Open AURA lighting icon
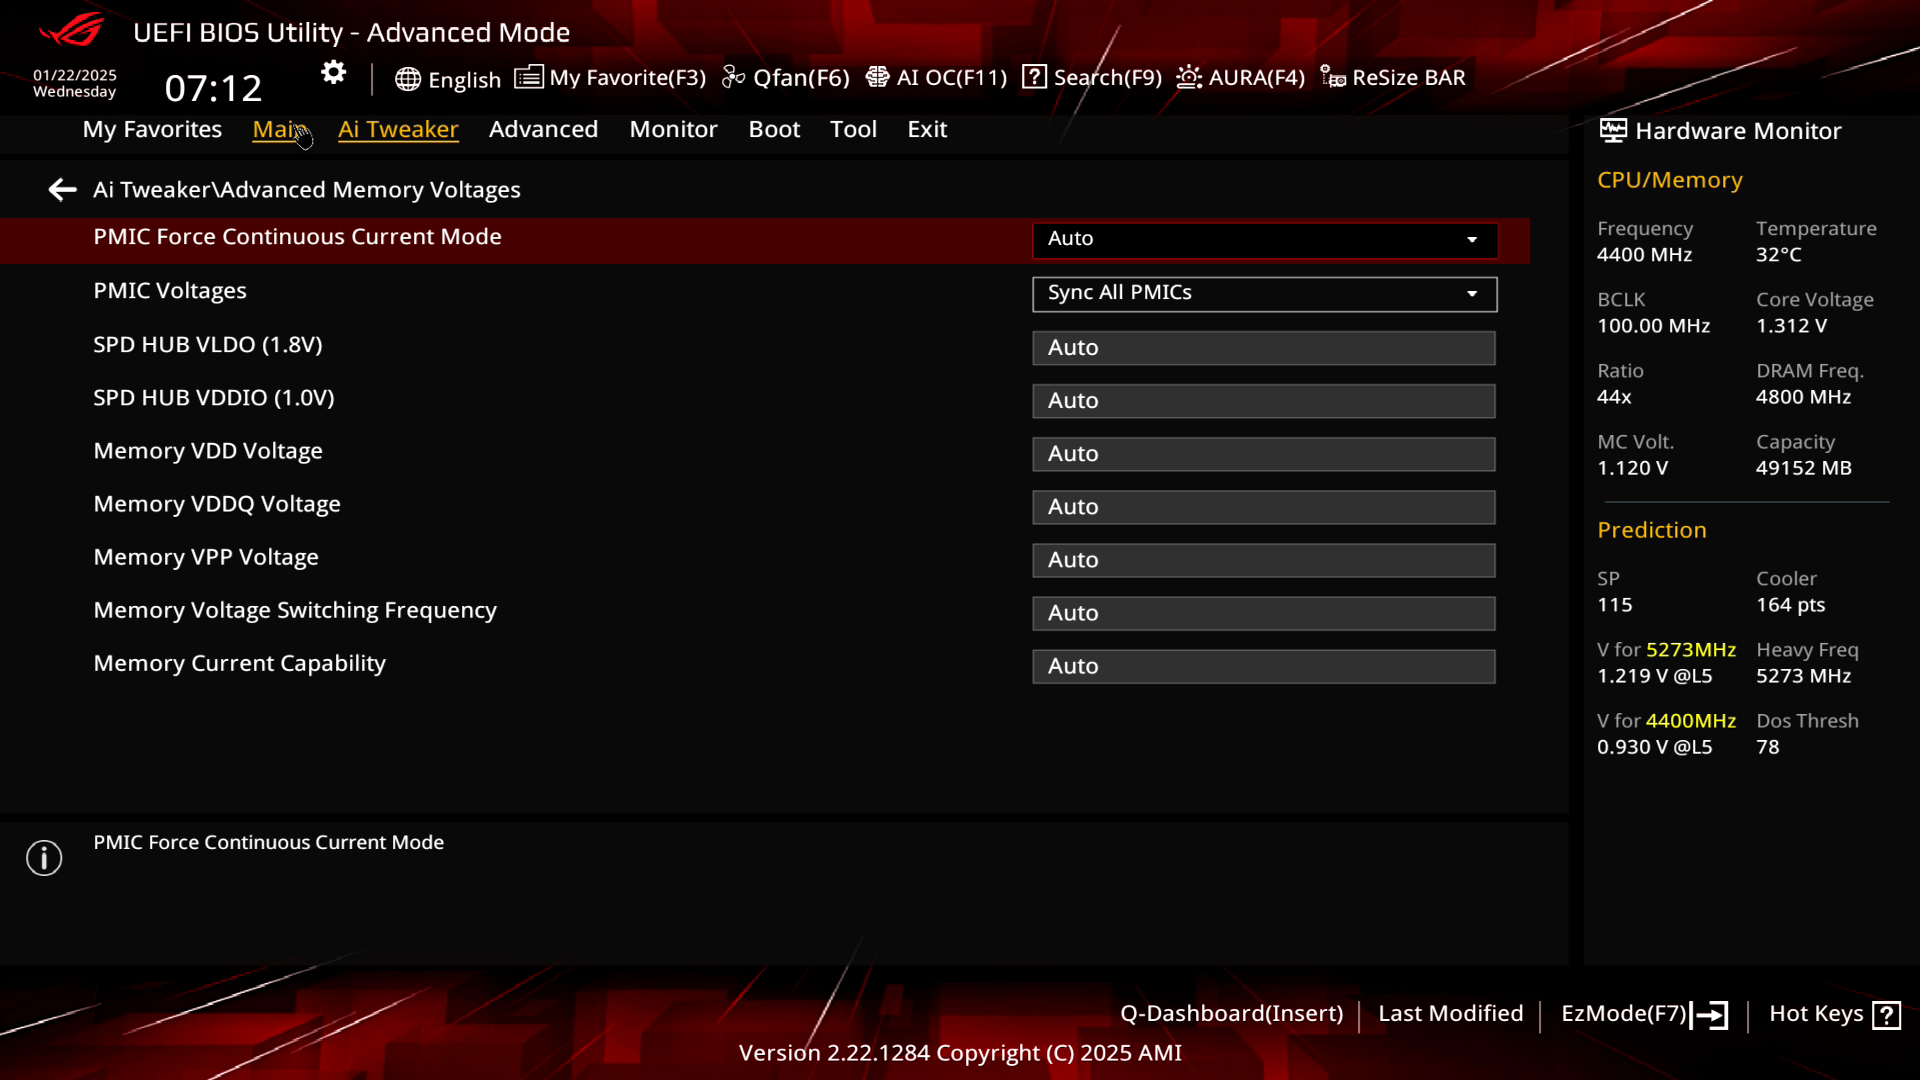The width and height of the screenshot is (1920, 1080). point(1189,77)
